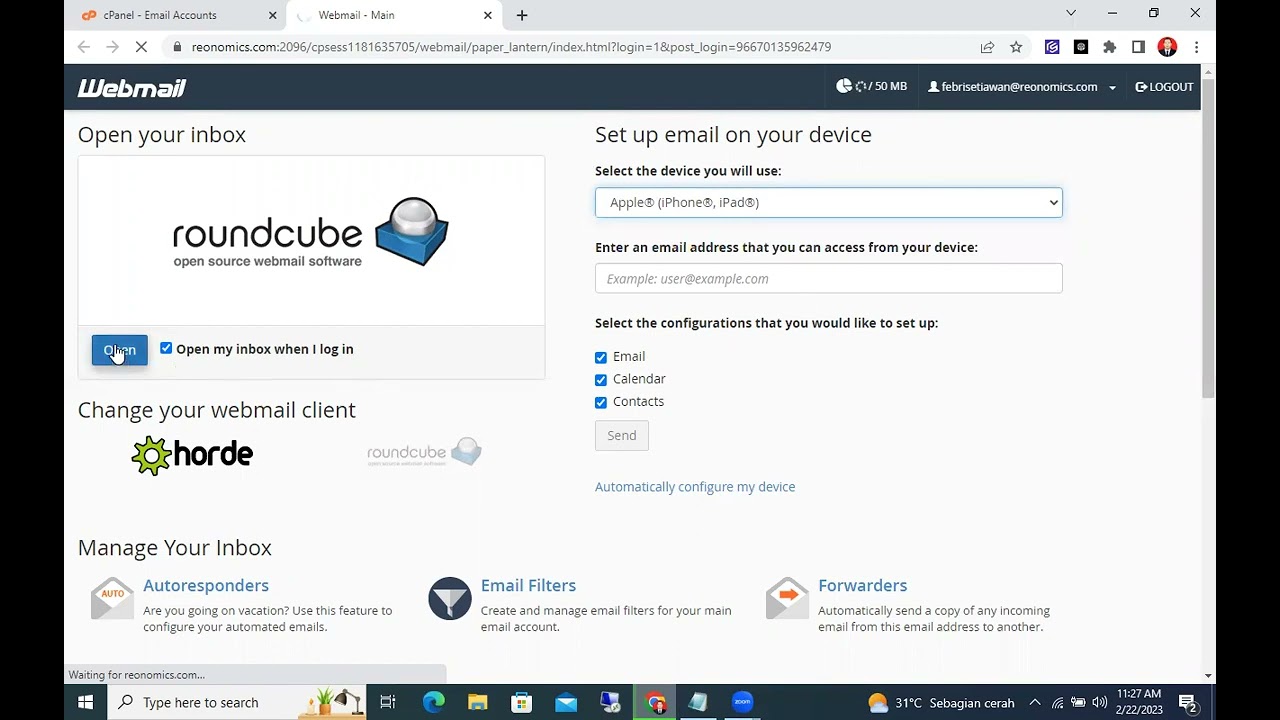
Task: Click the LOGOUT link
Action: click(1165, 87)
